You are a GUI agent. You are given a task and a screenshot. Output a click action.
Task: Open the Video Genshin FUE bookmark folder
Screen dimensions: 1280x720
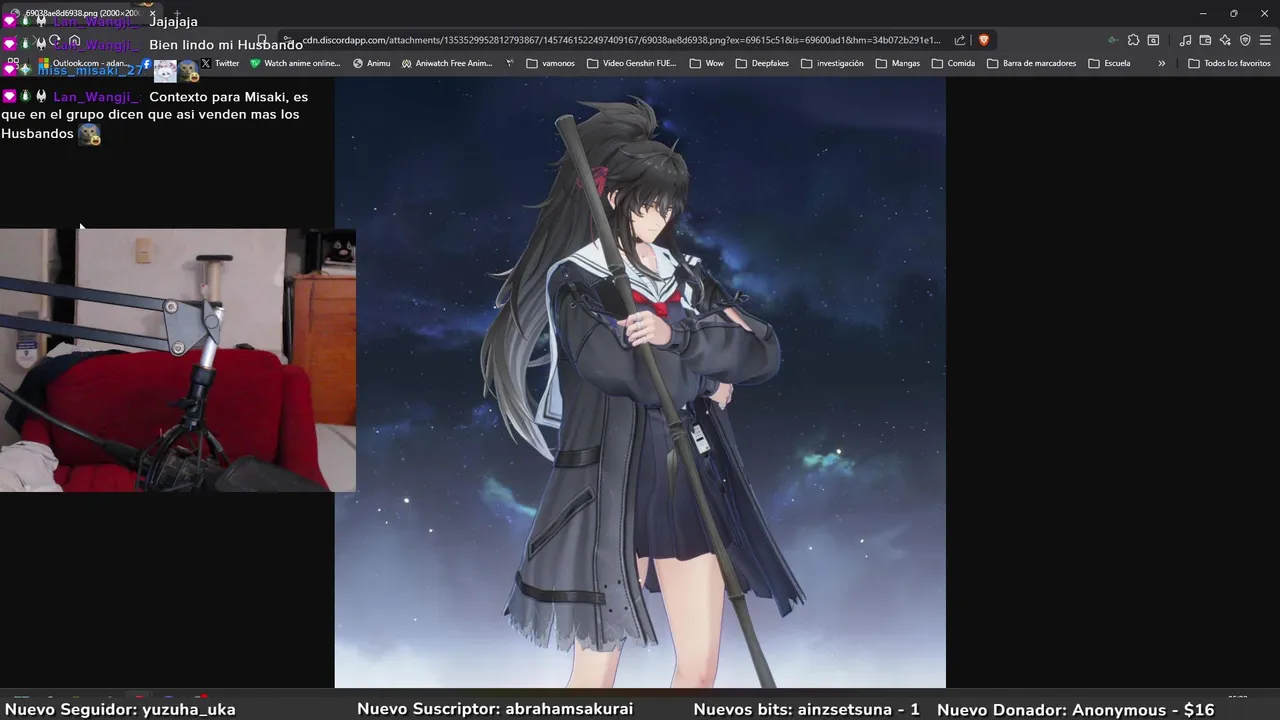(632, 63)
